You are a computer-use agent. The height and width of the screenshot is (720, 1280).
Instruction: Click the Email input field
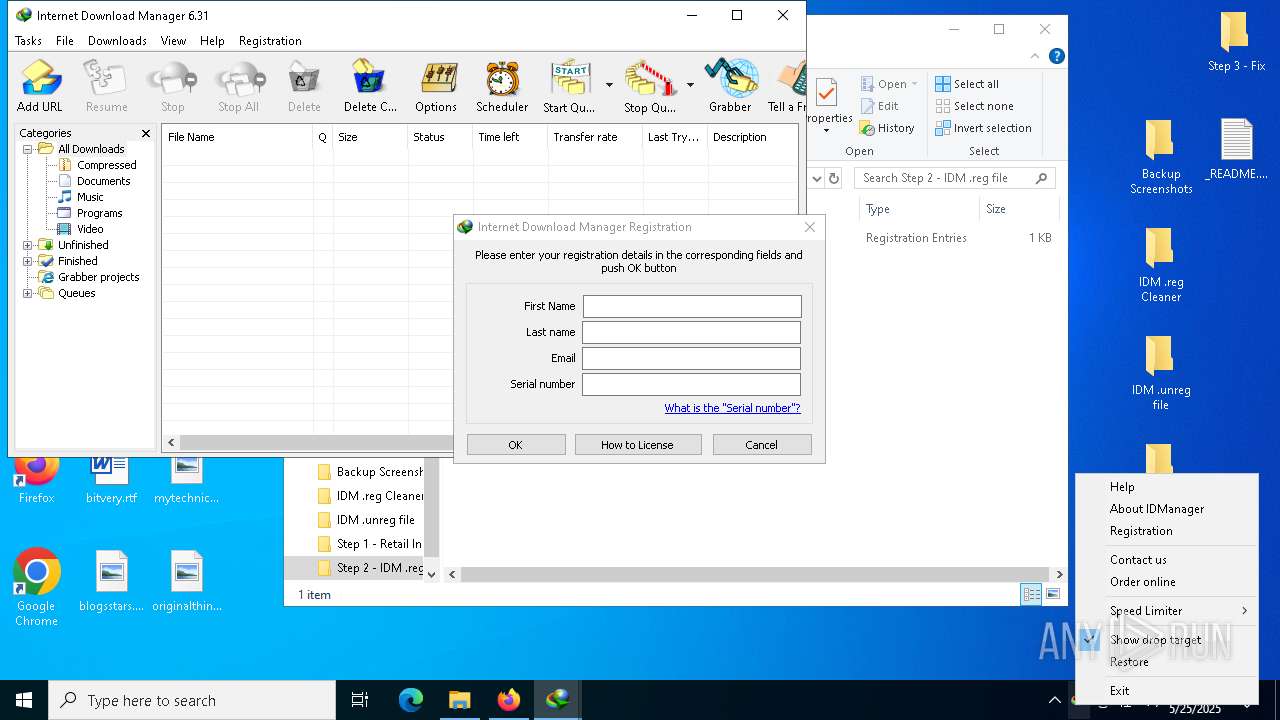(x=692, y=358)
